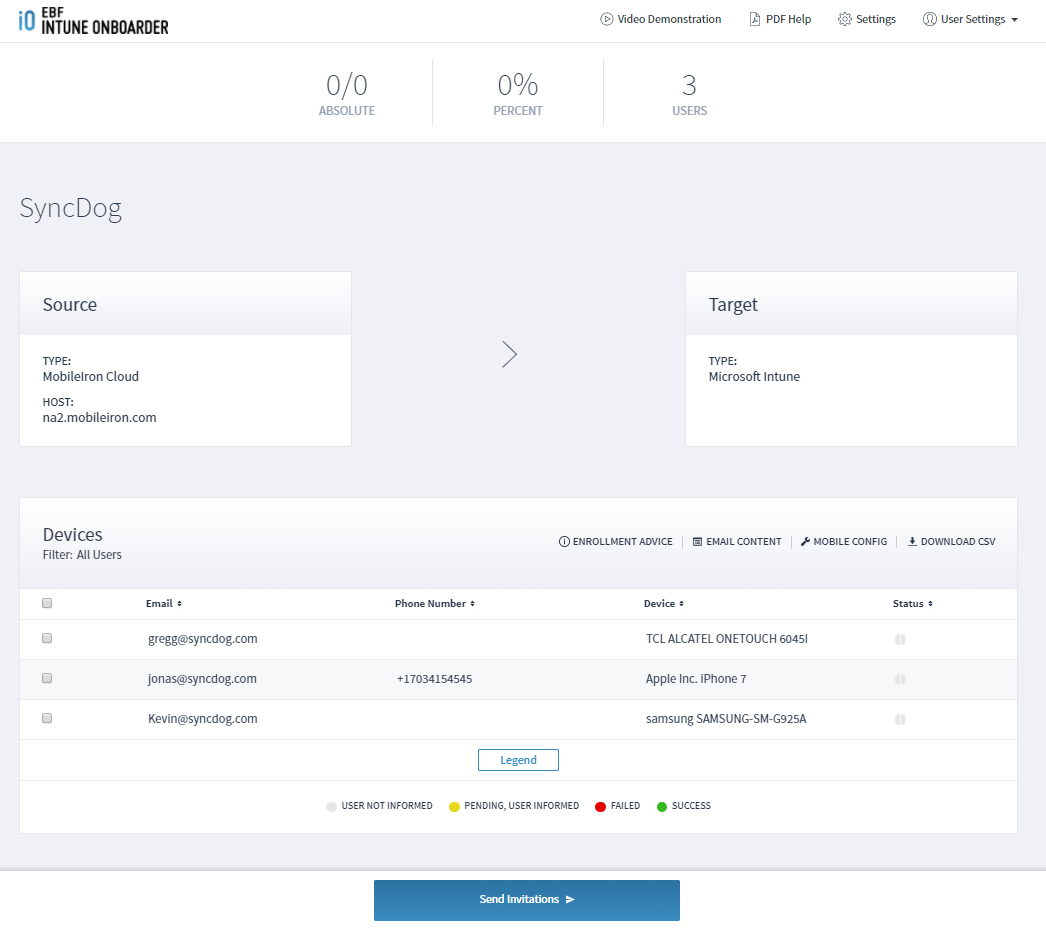1046x930 pixels.
Task: Click phone number +17034154545
Action: (434, 679)
